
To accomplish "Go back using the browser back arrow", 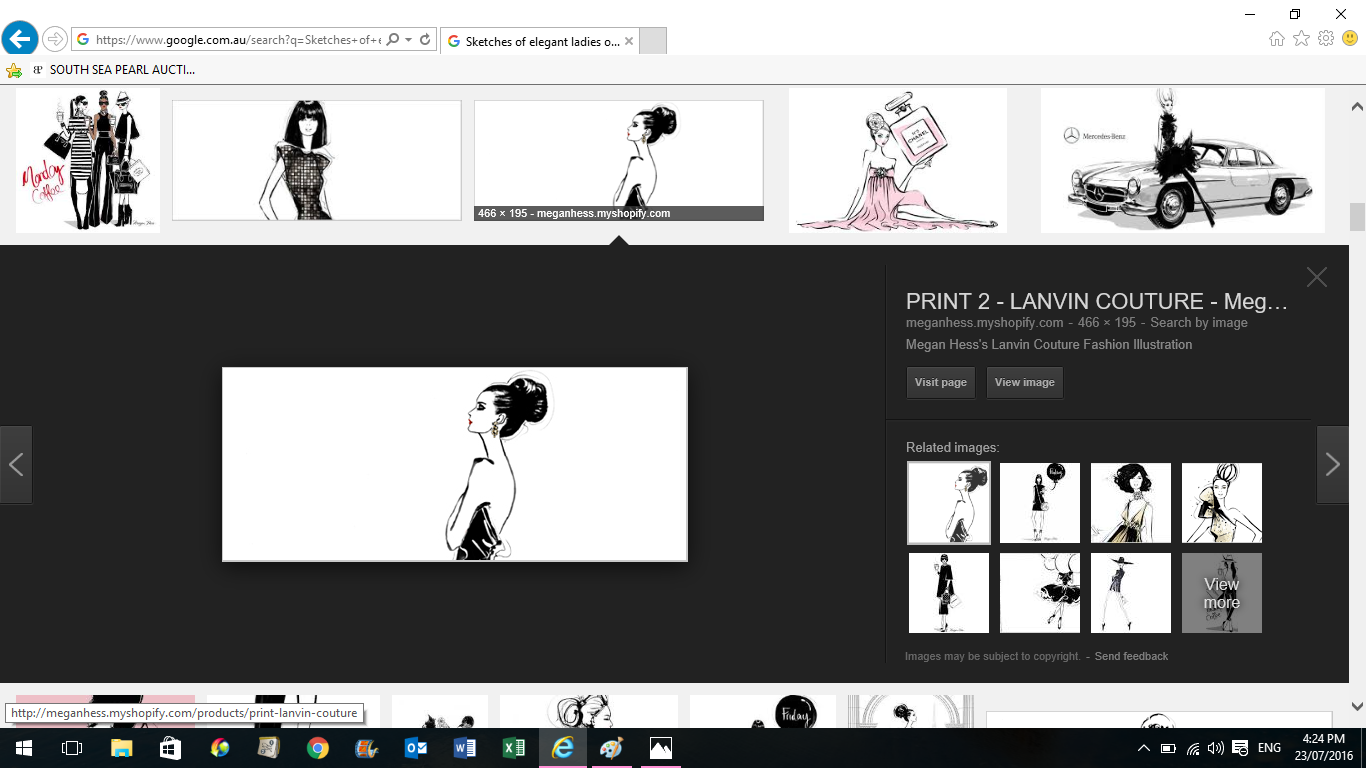I will (19, 40).
